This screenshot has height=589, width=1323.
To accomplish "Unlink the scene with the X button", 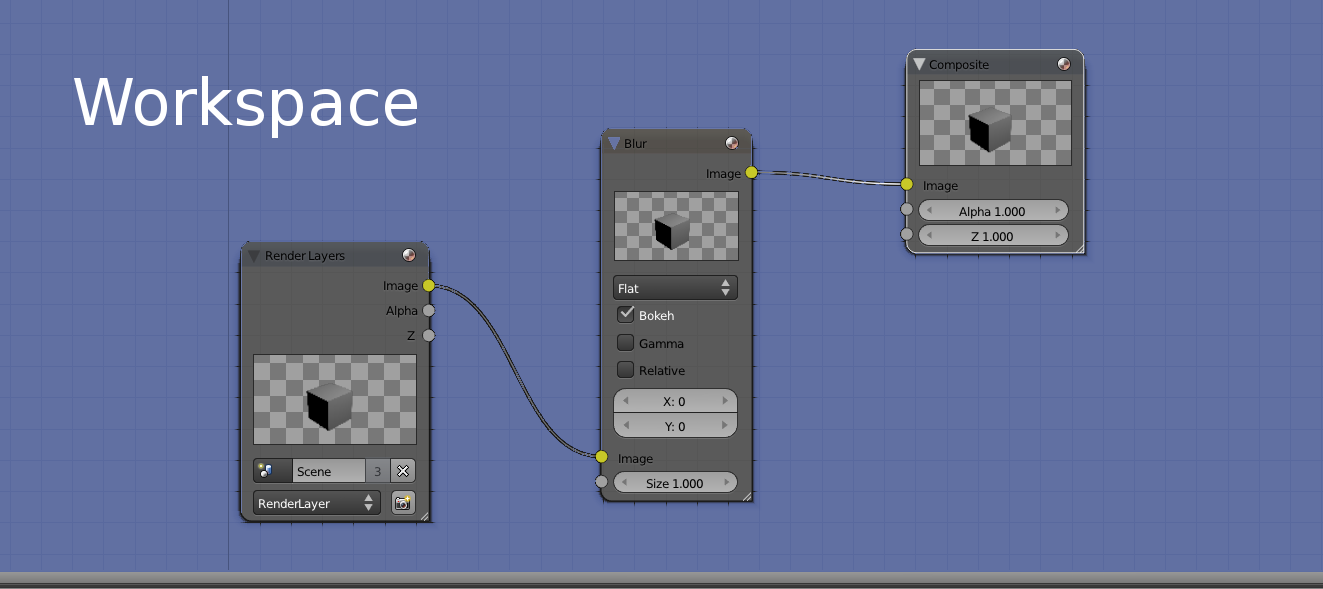I will coord(403,471).
